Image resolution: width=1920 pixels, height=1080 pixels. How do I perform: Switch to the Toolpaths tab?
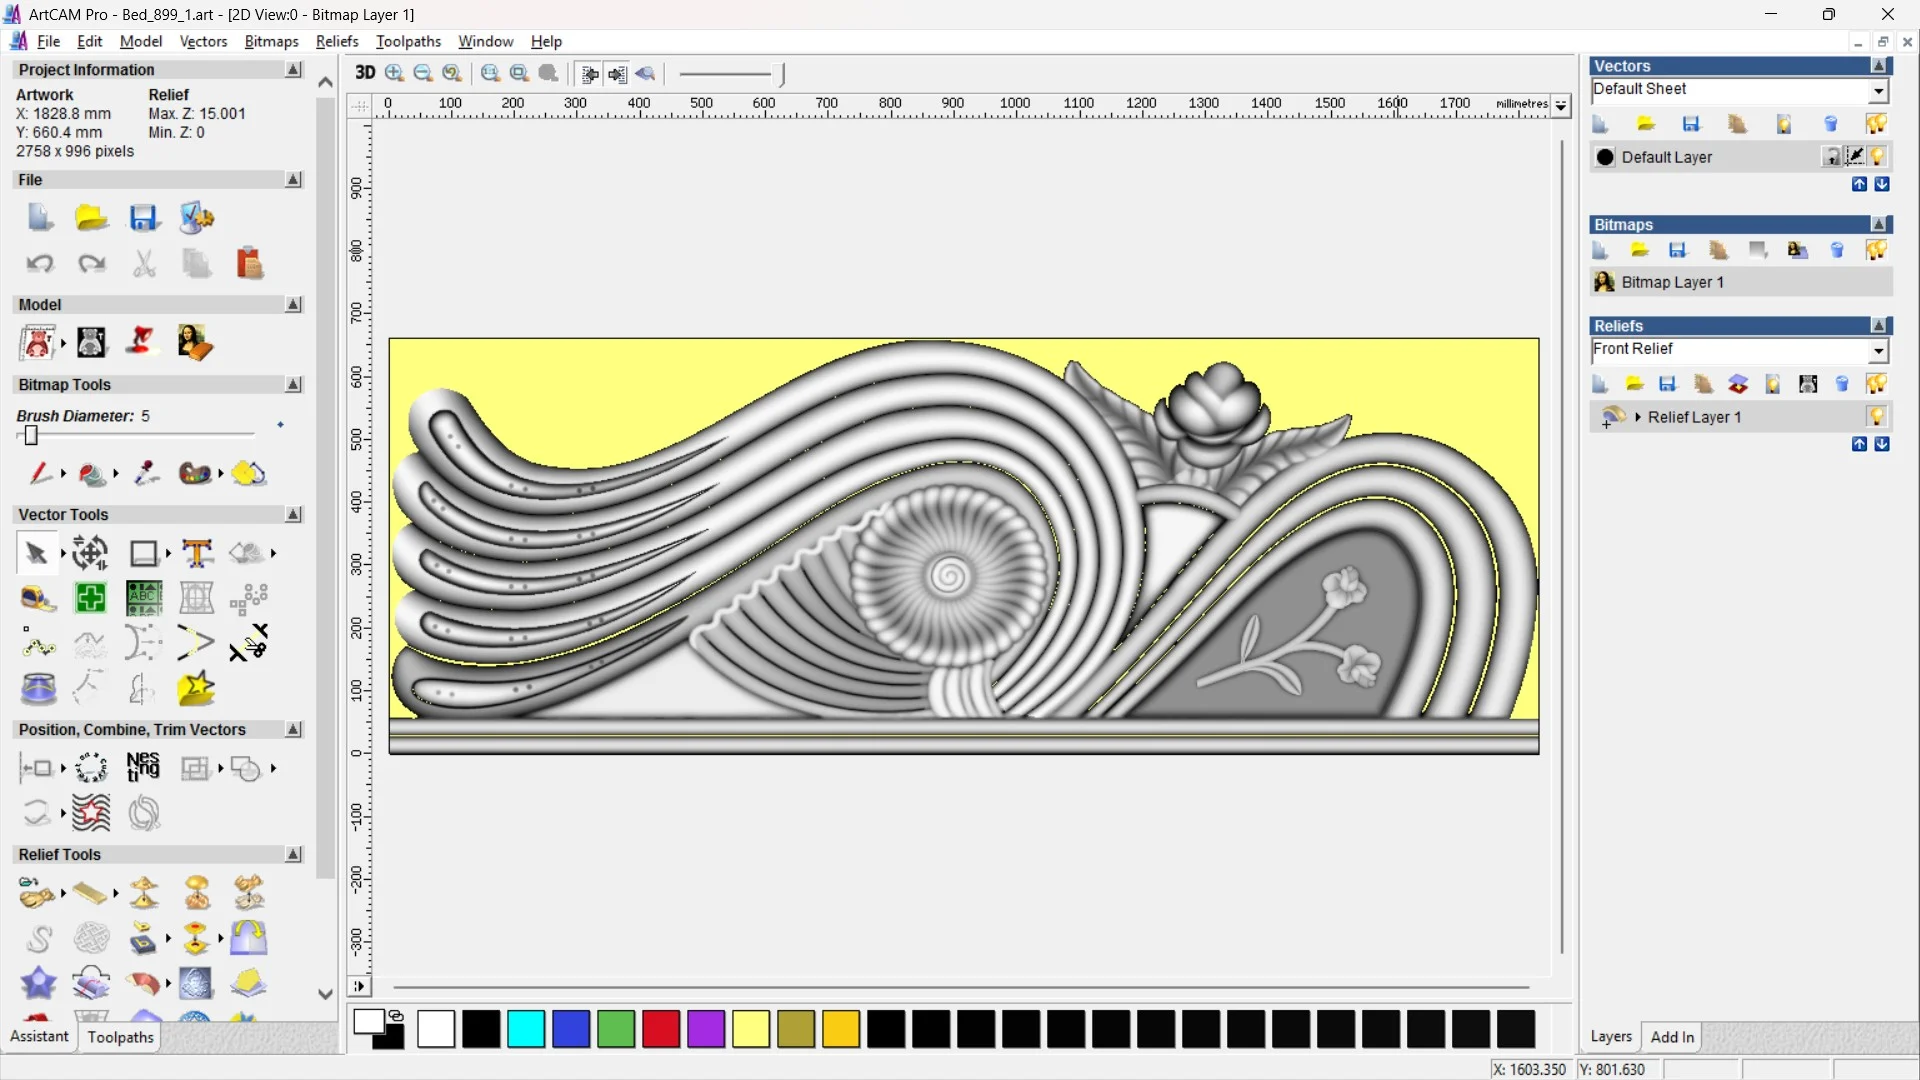click(120, 1037)
